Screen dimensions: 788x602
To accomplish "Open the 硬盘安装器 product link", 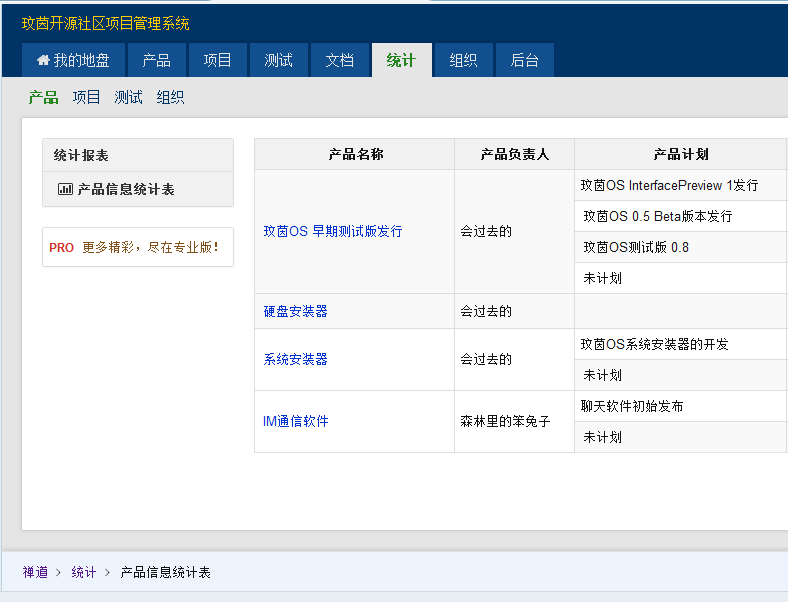I will point(295,311).
